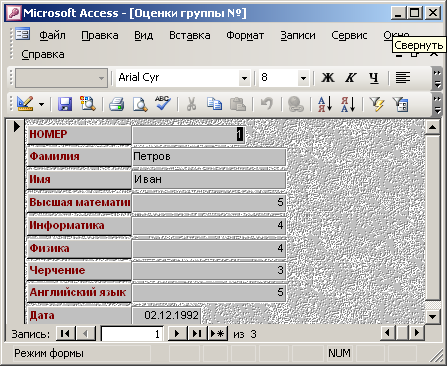Click the Cut scissors icon
This screenshot has width=447, height=366.
click(x=191, y=104)
